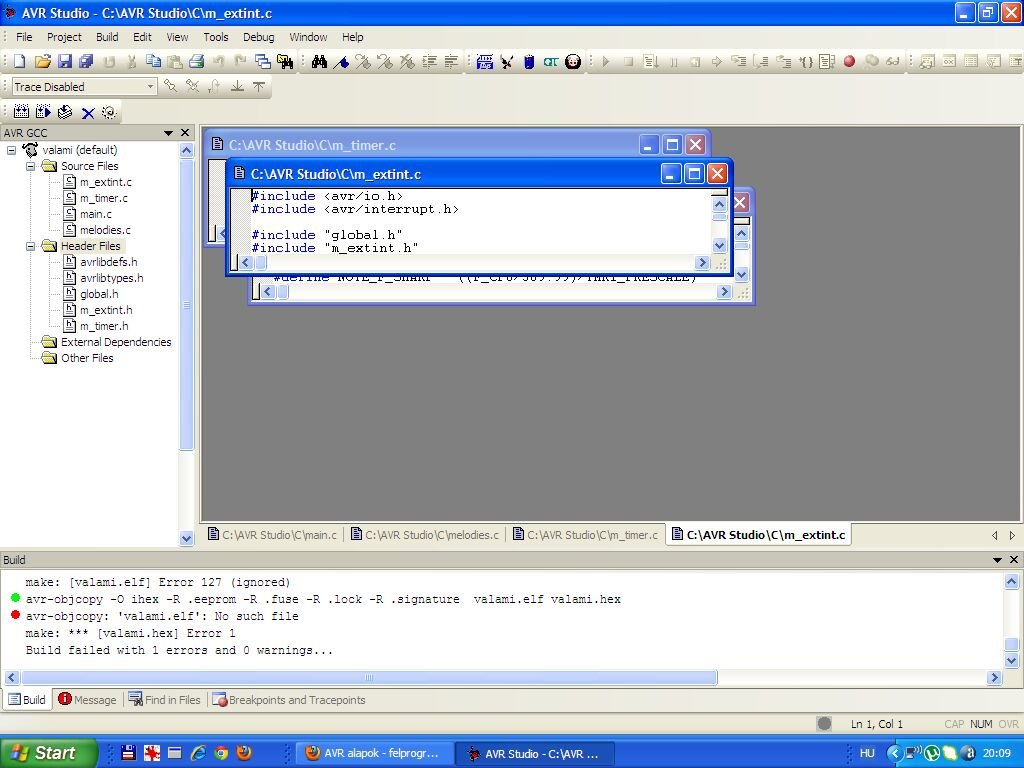Toggle breakpoint with red circle icon
Viewport: 1024px width, 768px height.
tap(849, 61)
